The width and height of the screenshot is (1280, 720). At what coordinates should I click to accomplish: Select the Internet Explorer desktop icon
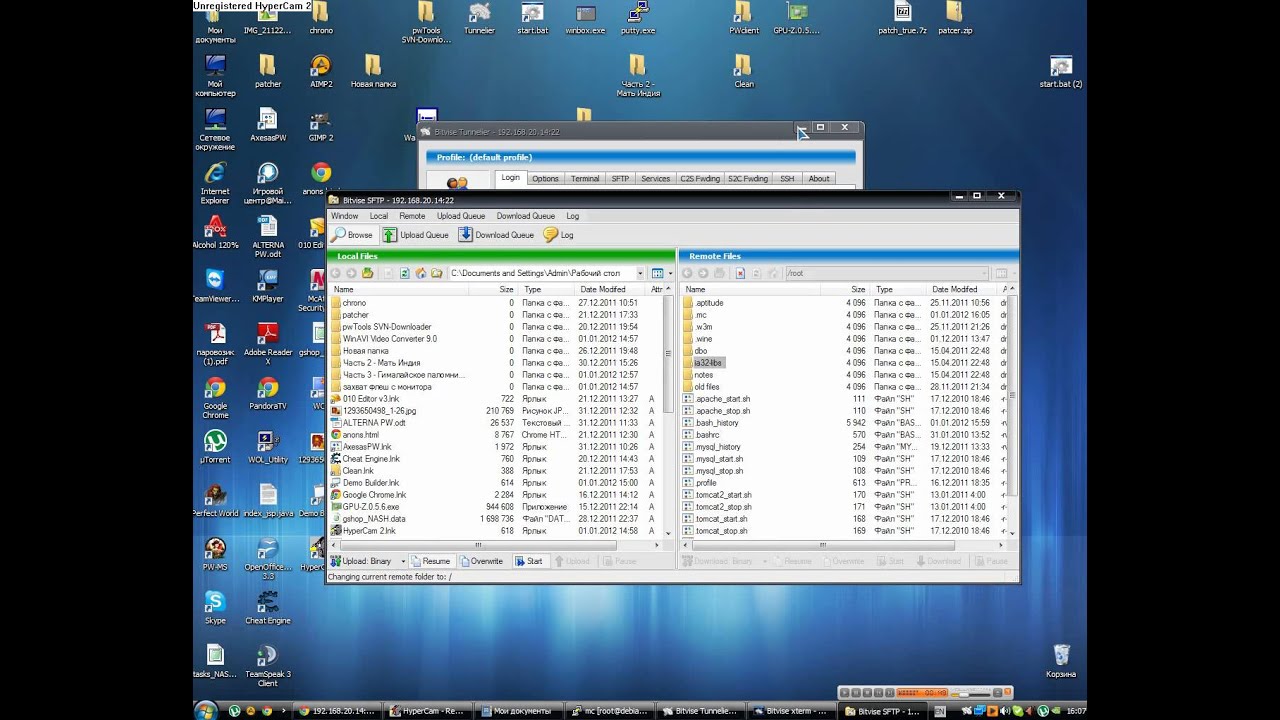(215, 183)
